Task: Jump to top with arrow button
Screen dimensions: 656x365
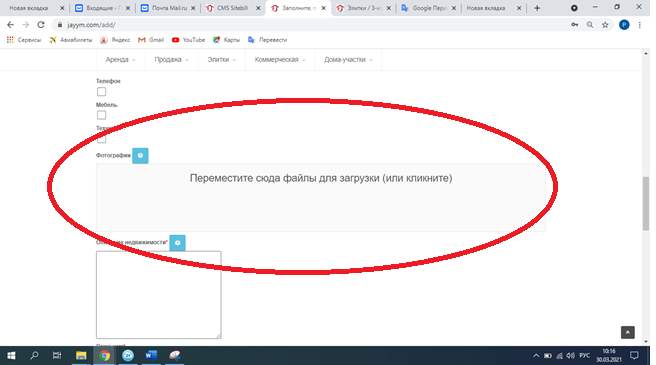Action: (628, 332)
